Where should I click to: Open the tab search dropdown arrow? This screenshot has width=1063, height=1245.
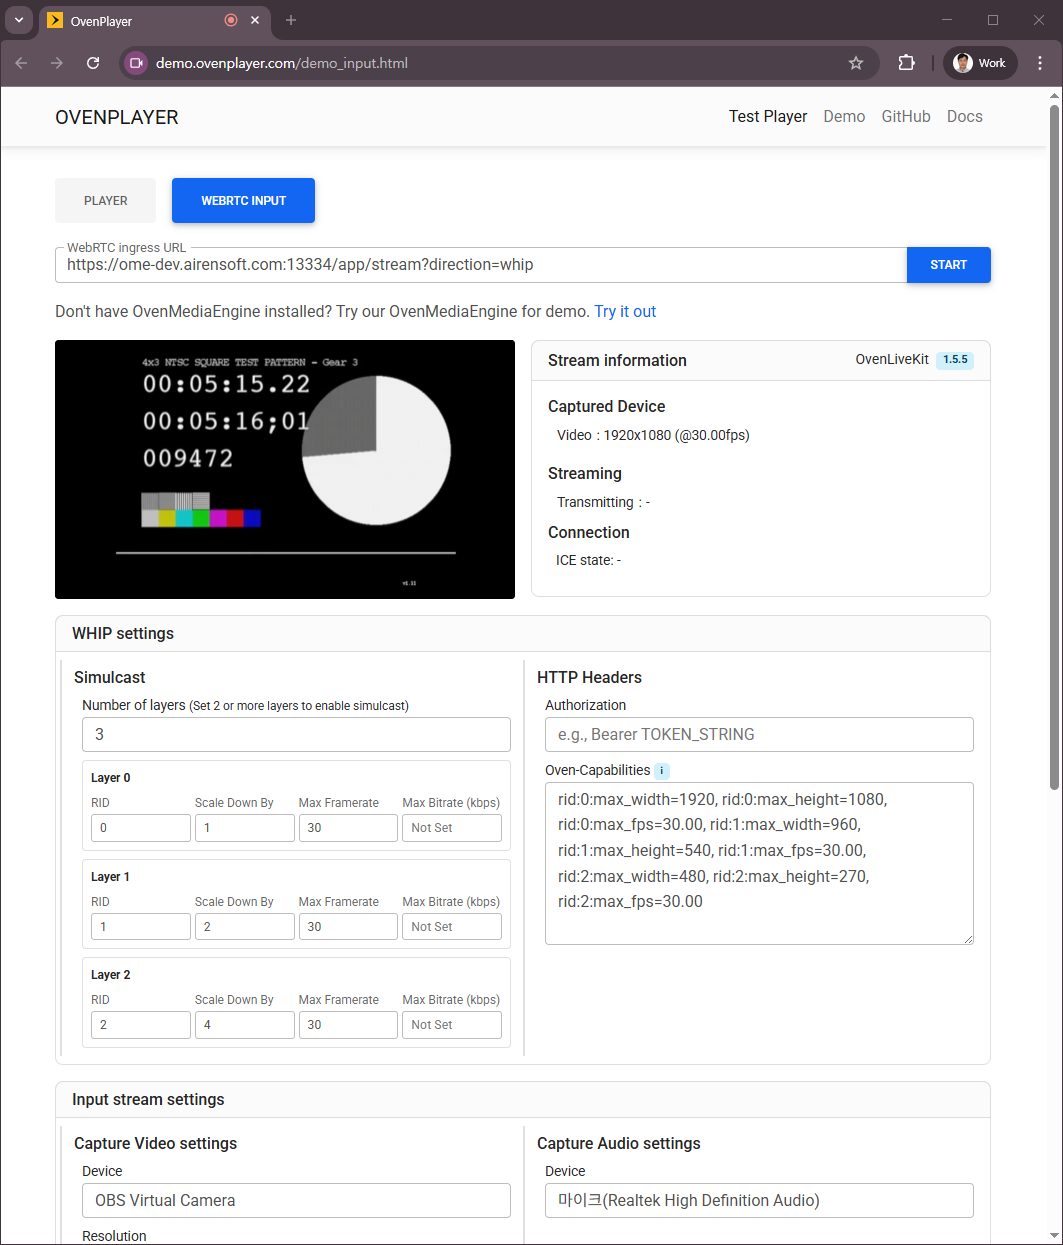pos(18,20)
